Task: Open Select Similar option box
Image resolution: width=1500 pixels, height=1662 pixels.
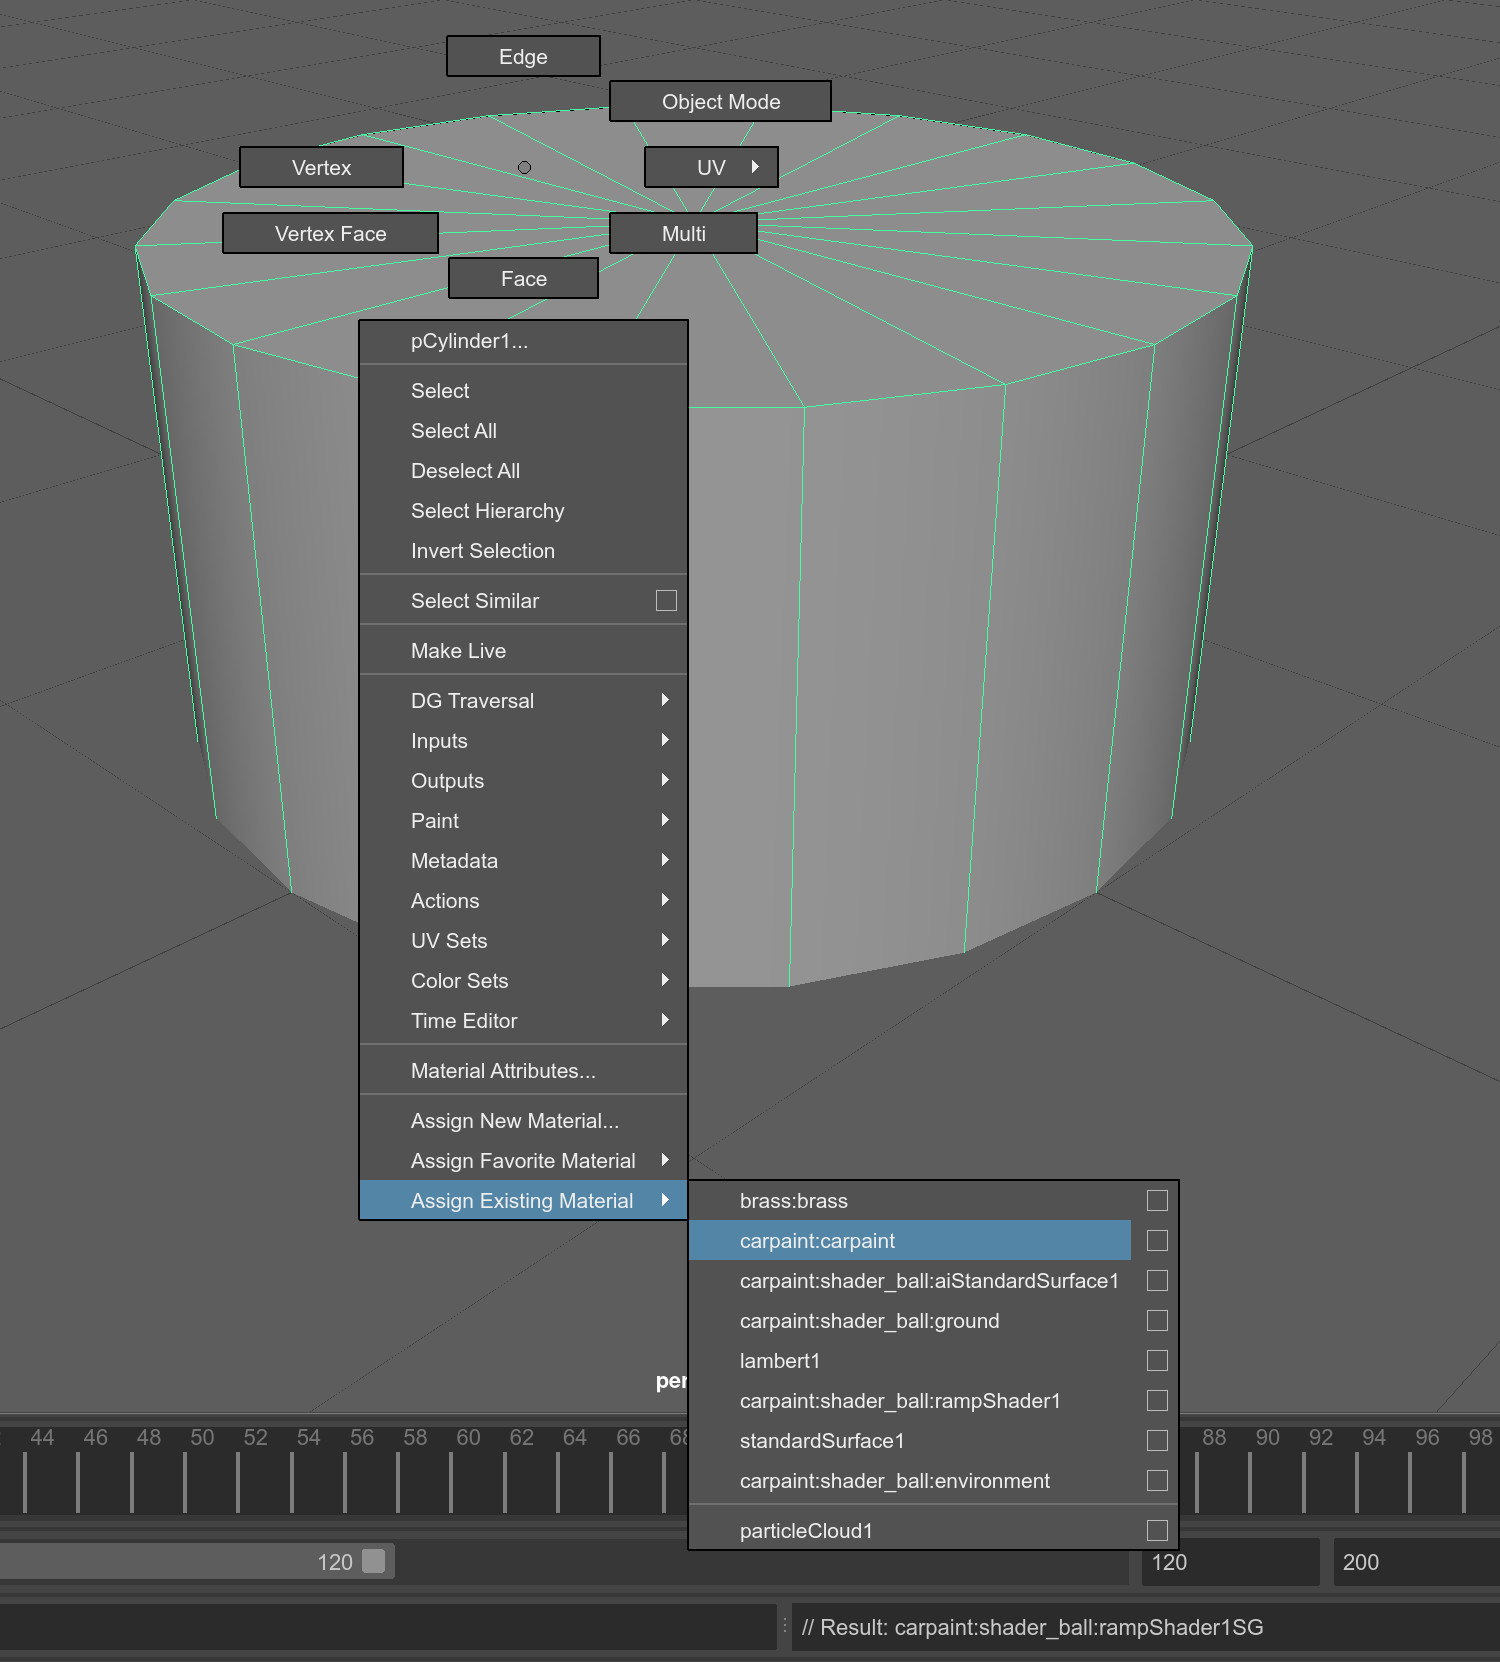Action: tap(666, 600)
